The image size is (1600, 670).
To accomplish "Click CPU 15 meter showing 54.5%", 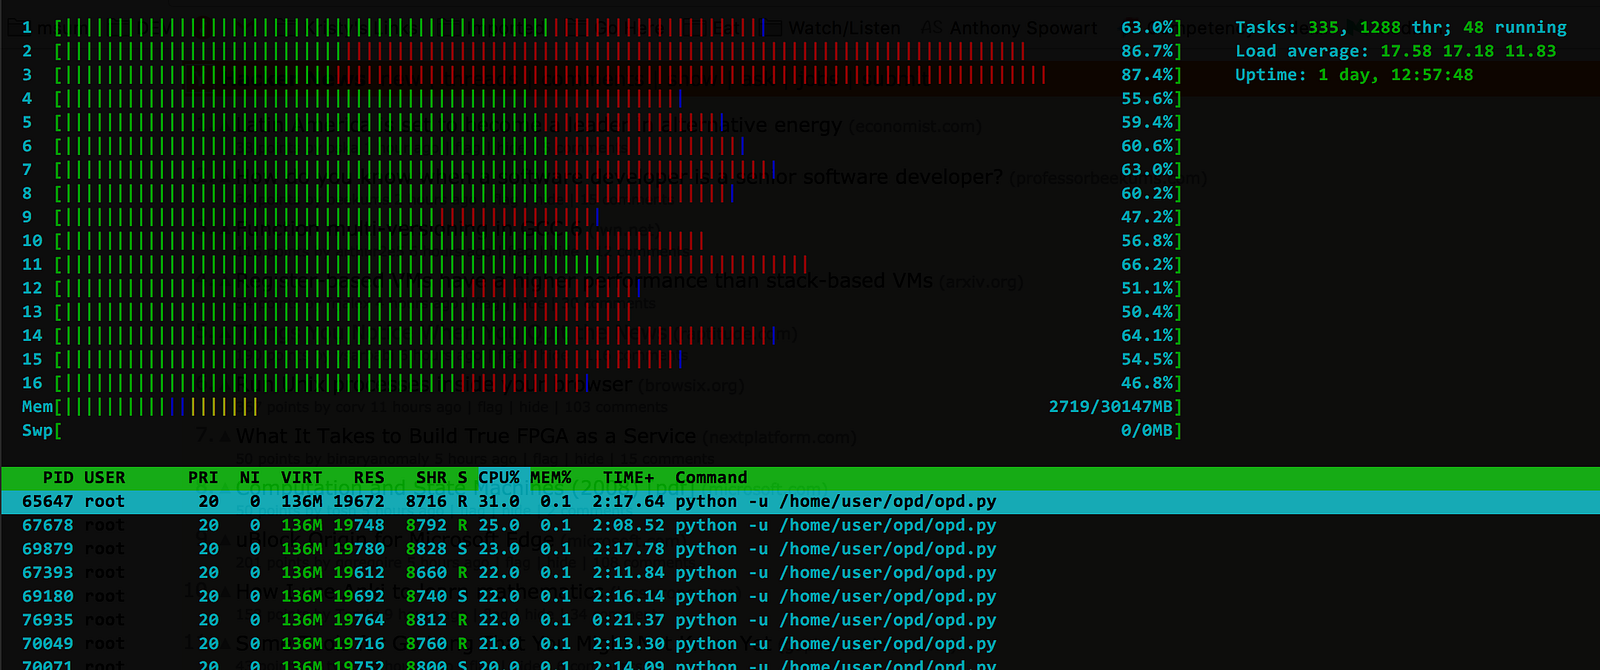I will 602,359.
